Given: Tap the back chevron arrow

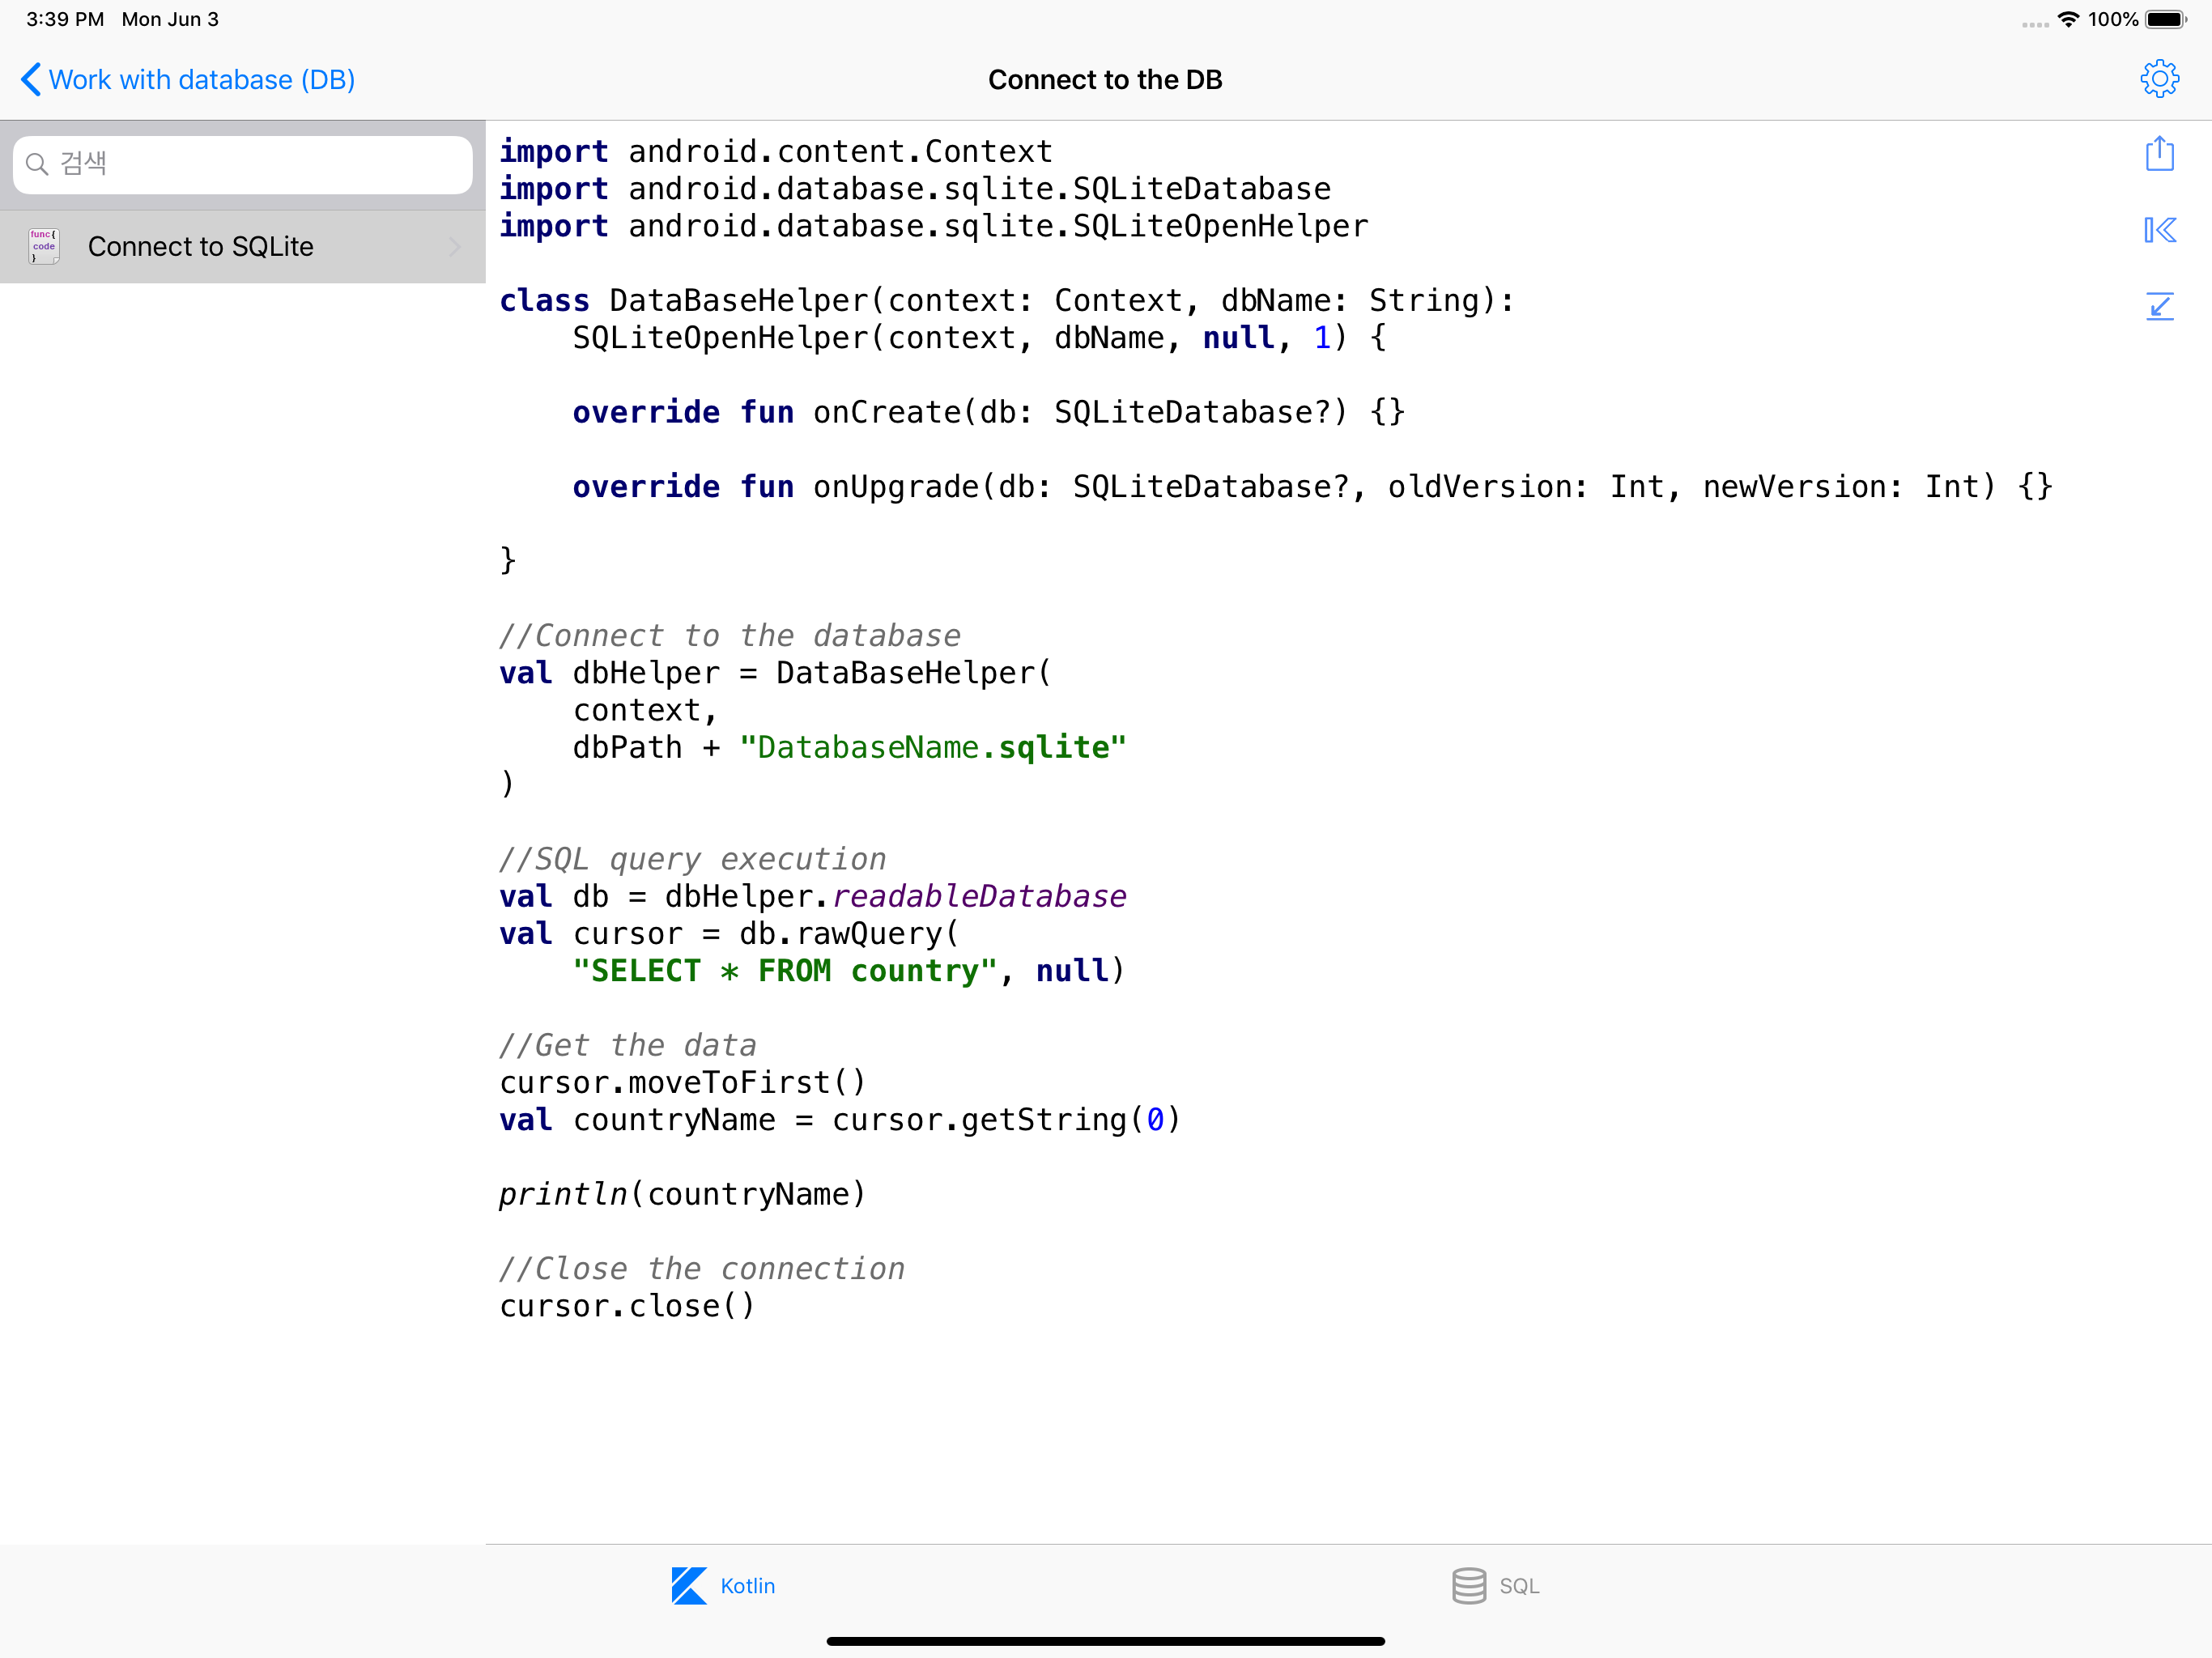Looking at the screenshot, I should (31, 80).
